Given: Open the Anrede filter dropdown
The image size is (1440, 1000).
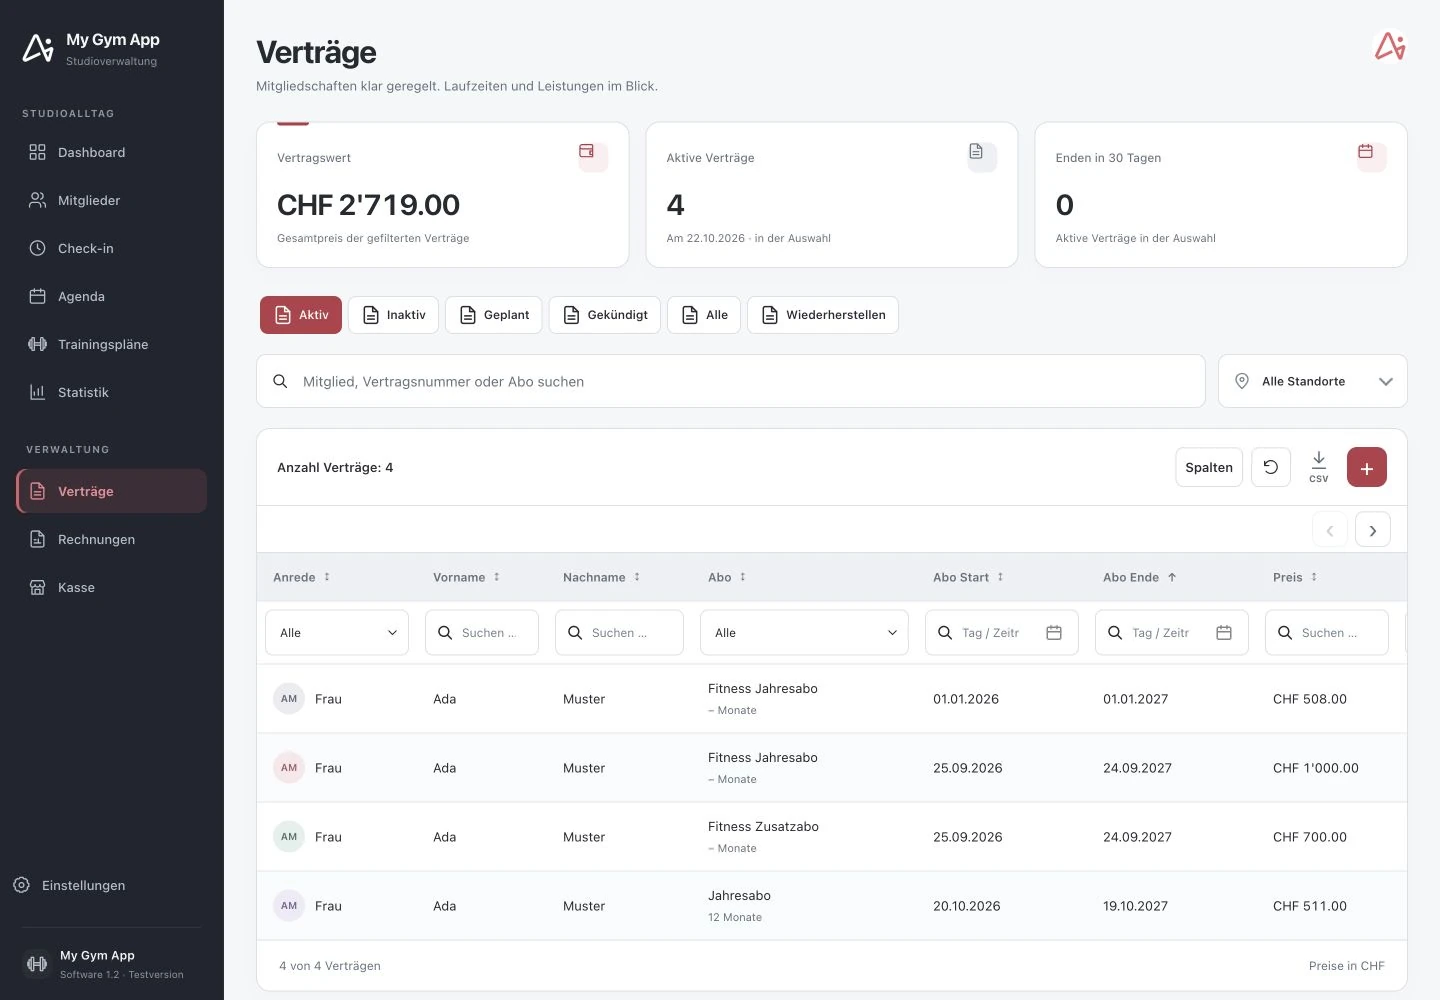Looking at the screenshot, I should [x=337, y=633].
